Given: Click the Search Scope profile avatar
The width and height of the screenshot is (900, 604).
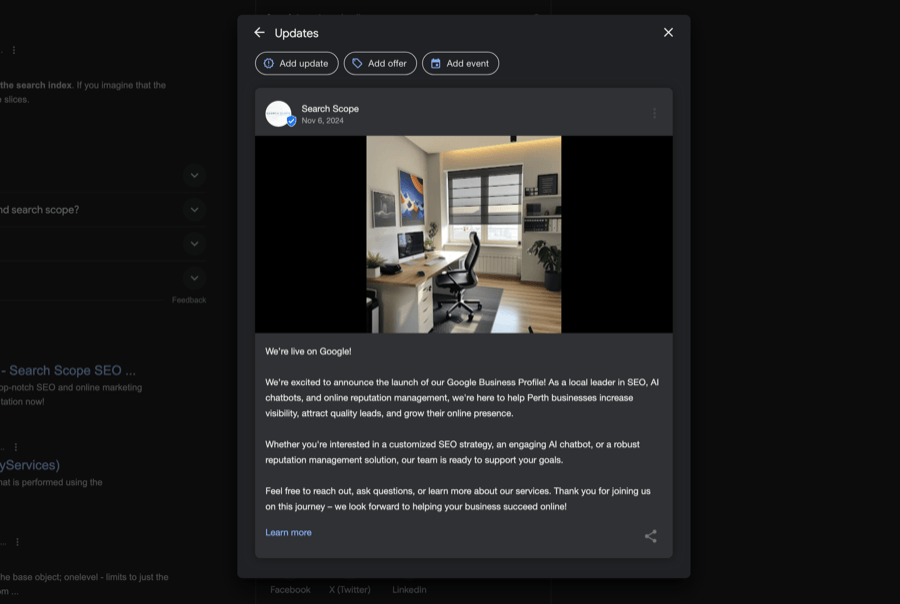Looking at the screenshot, I should pyautogui.click(x=279, y=114).
